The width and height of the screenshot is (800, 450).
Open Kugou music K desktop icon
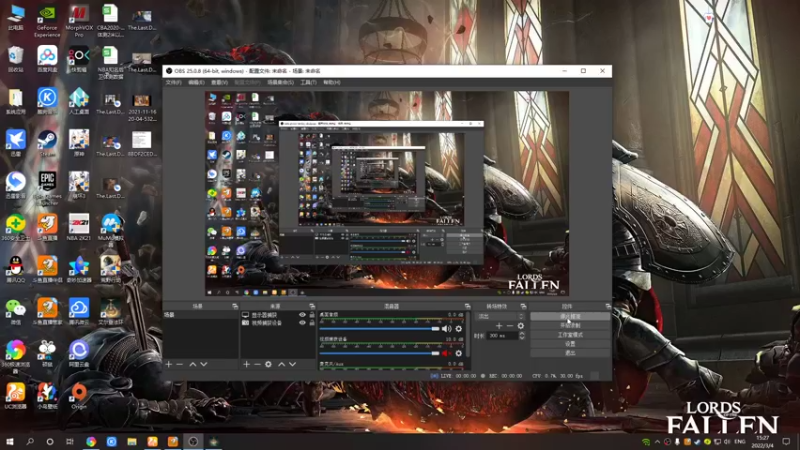[x=47, y=101]
